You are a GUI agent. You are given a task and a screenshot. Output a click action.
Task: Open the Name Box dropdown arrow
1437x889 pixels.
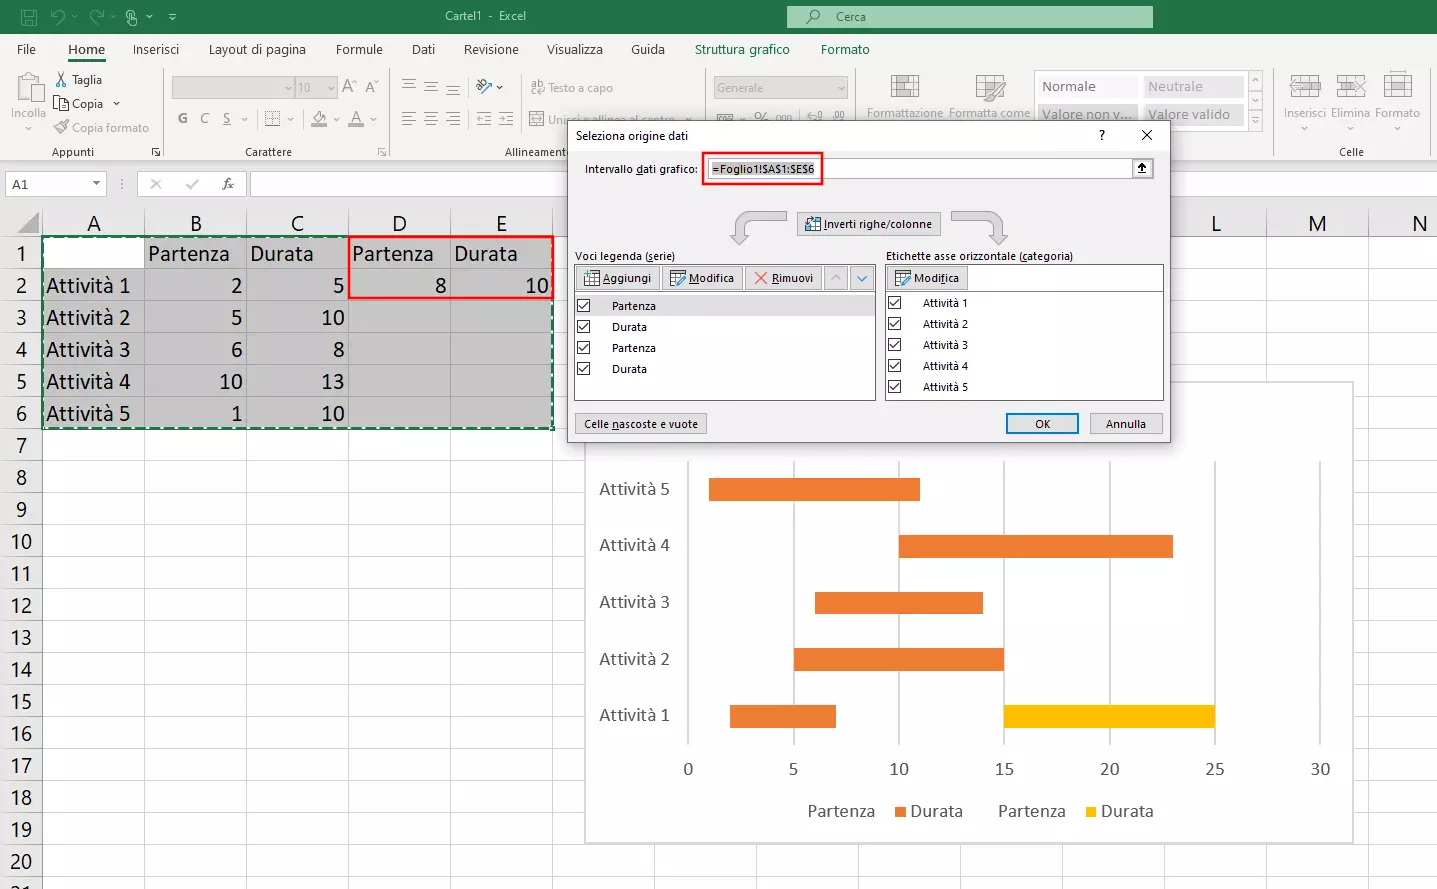[96, 183]
